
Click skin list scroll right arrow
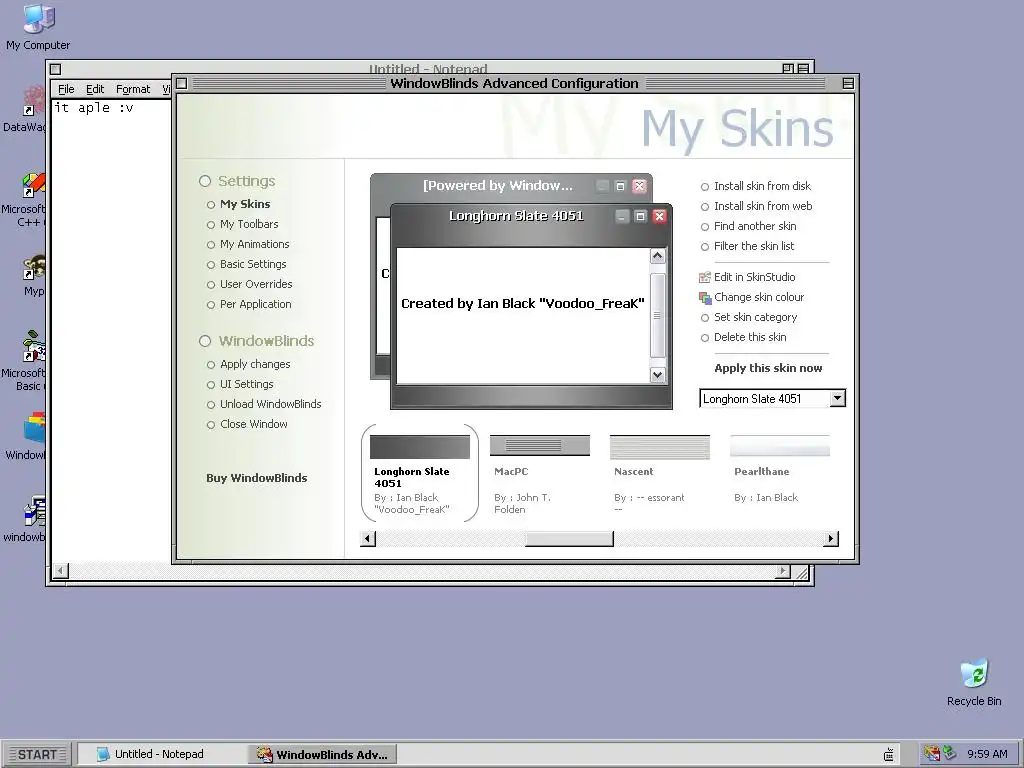(831, 539)
